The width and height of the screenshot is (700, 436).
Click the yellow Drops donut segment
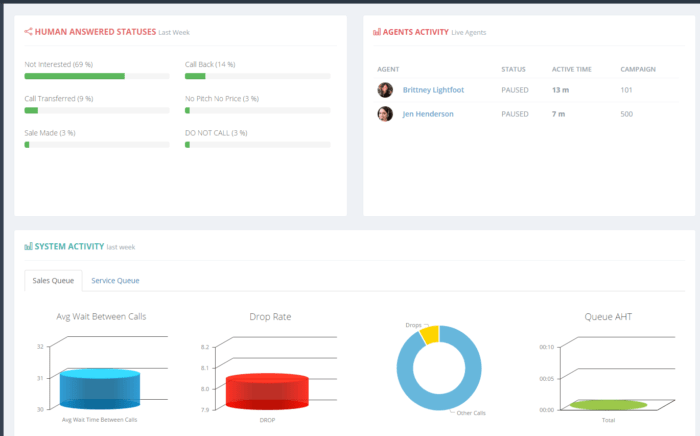tap(430, 335)
